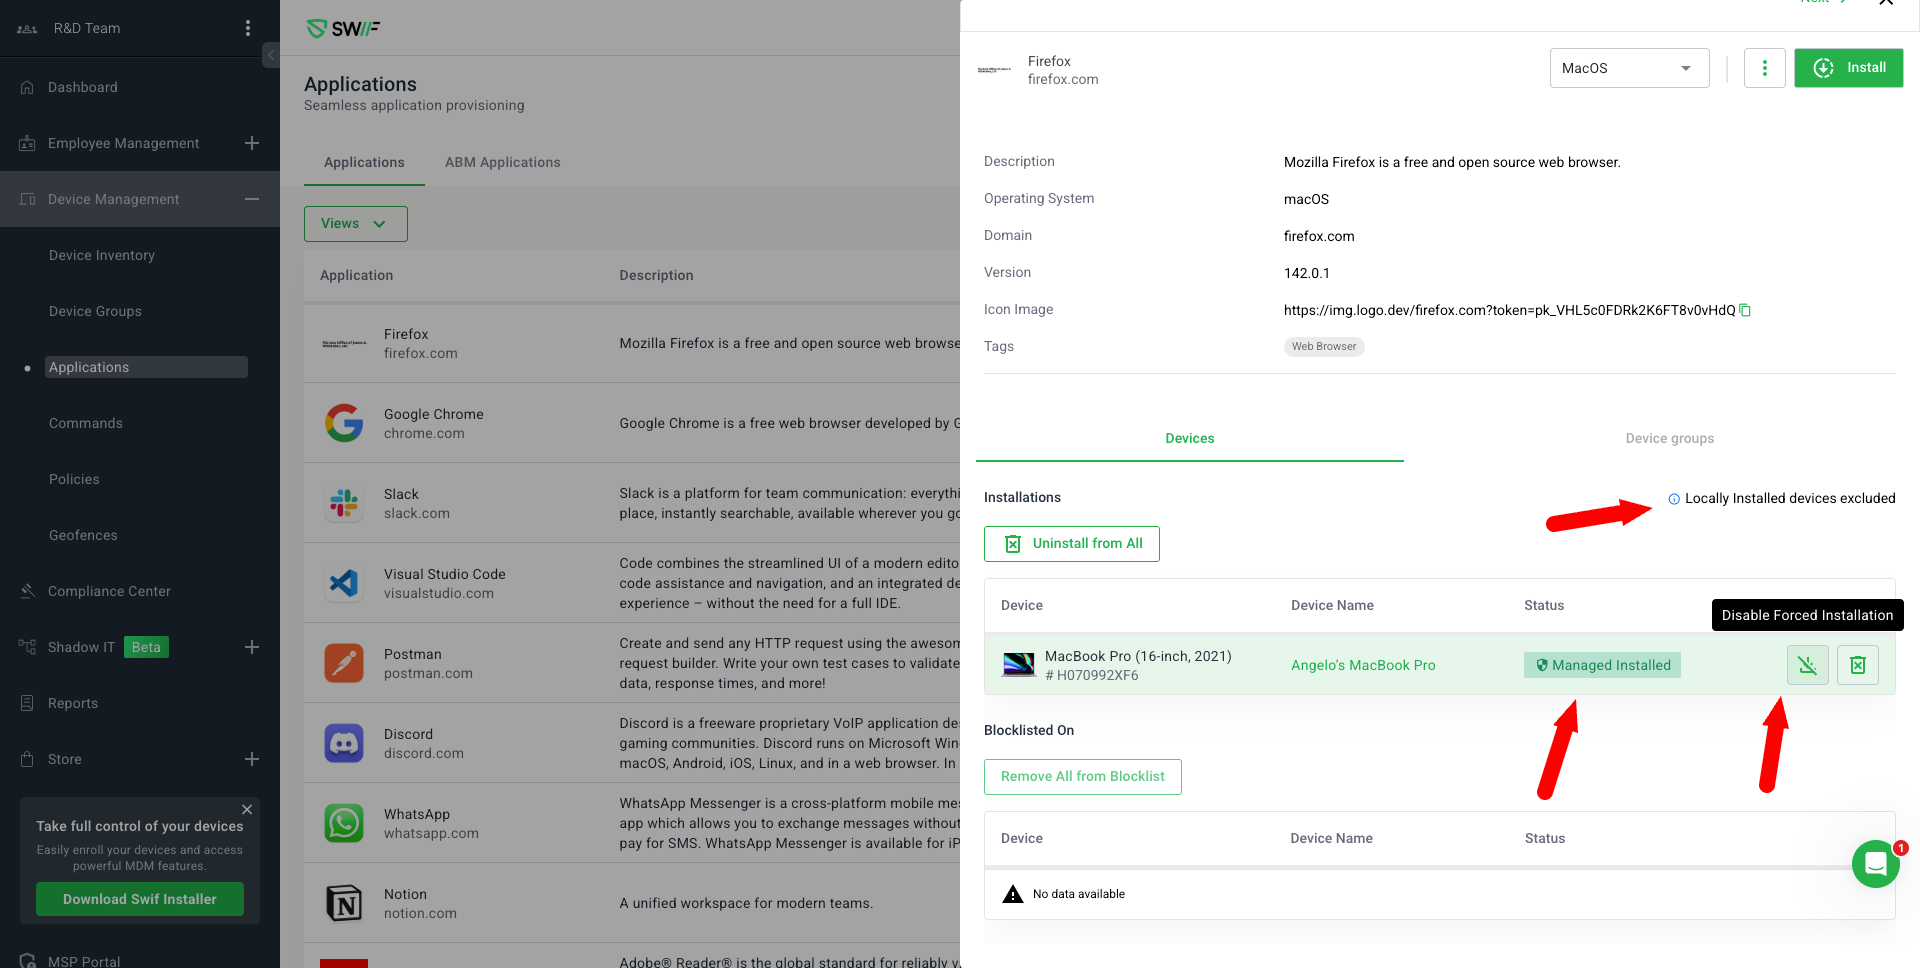Expand the Views dropdown
The height and width of the screenshot is (968, 1920).
355,224
